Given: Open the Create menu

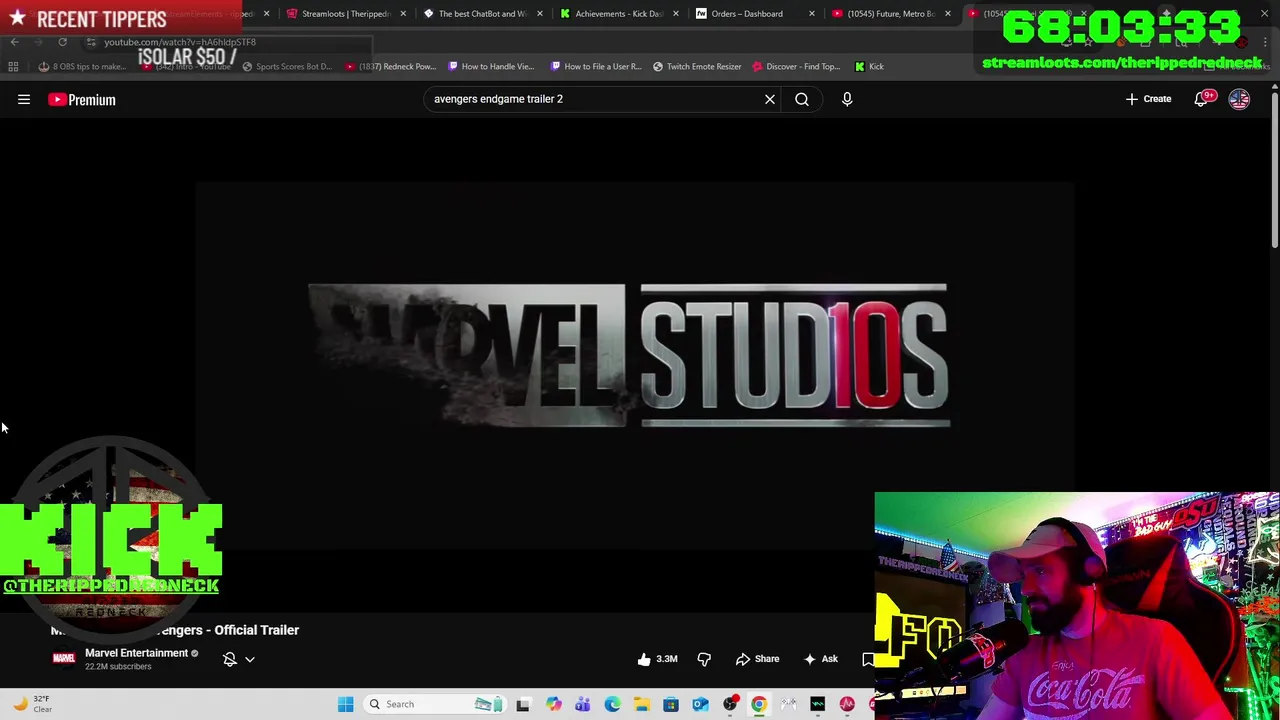Looking at the screenshot, I should pyautogui.click(x=1148, y=99).
